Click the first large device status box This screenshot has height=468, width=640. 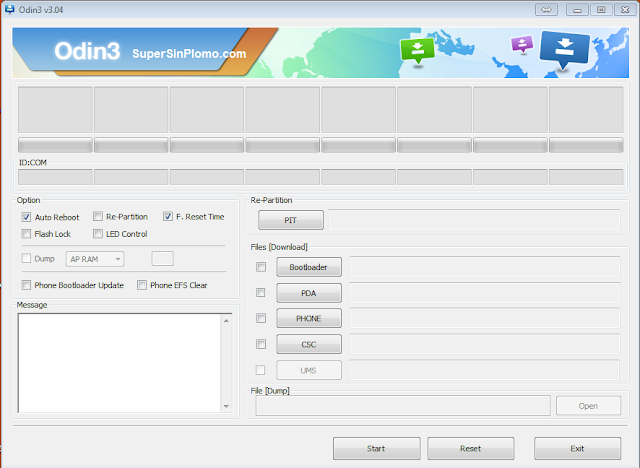[55, 109]
